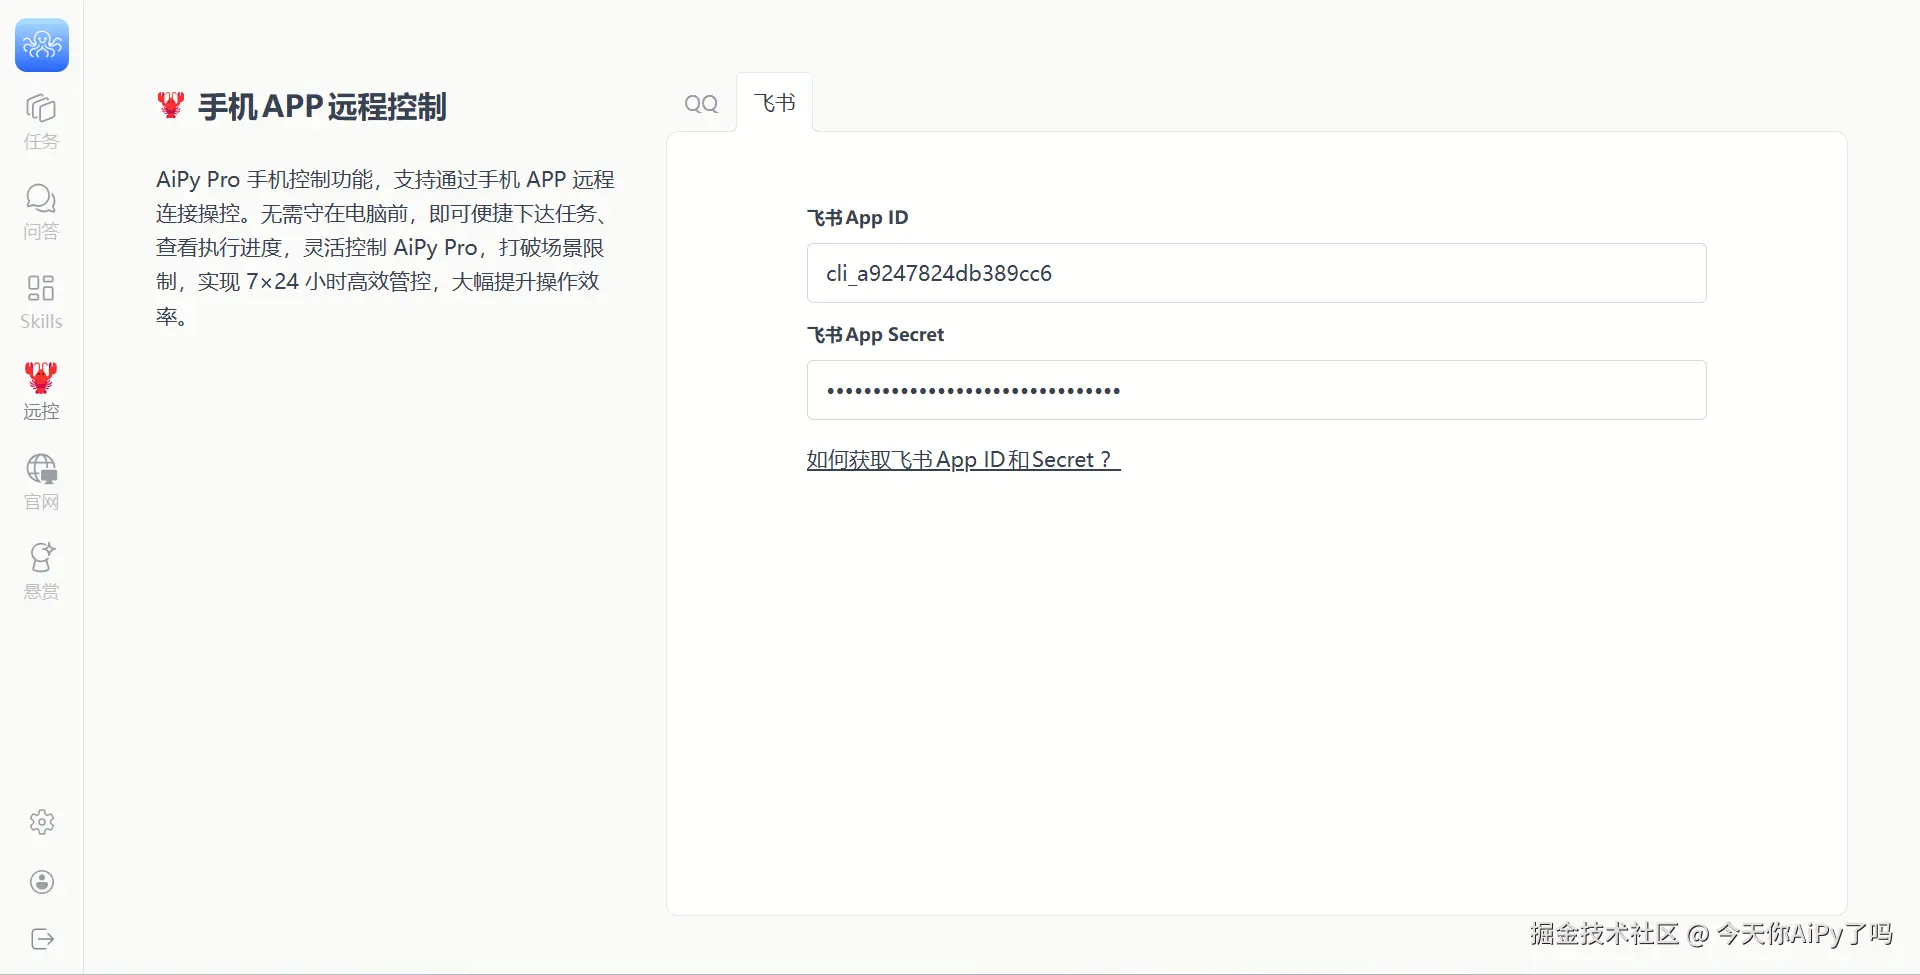Screen dimensions: 1920x975
Task: Click the 飞书 App ID field label
Action: pyautogui.click(x=858, y=218)
